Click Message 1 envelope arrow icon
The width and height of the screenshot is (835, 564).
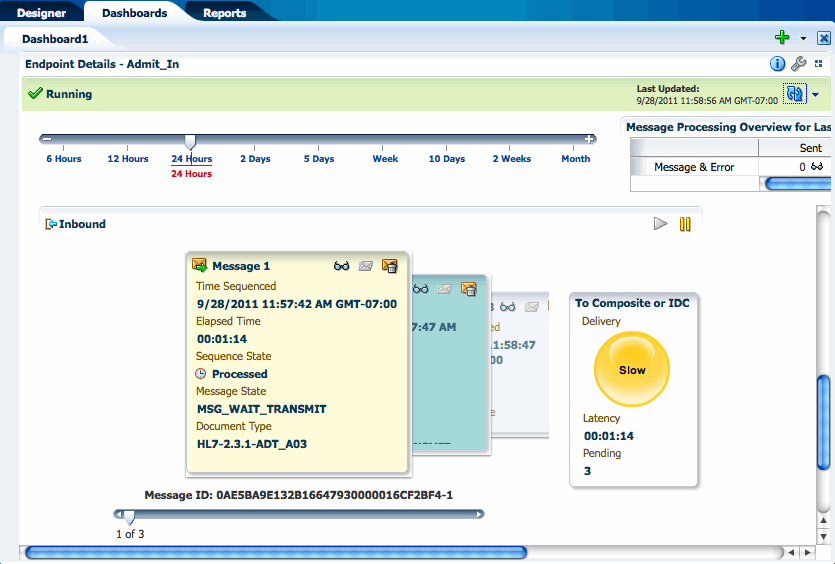pyautogui.click(x=200, y=265)
